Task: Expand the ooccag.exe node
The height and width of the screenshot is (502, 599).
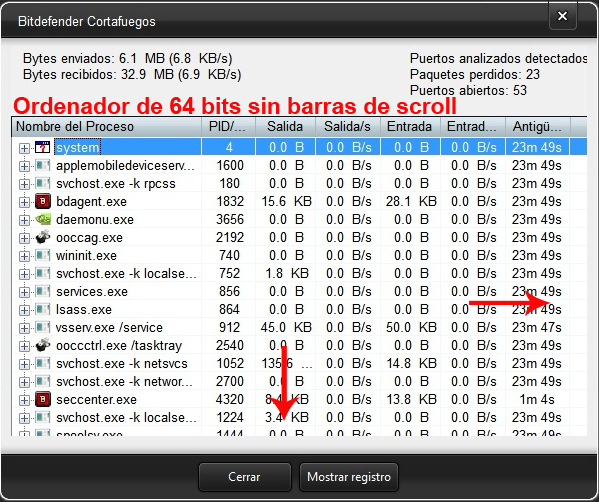Action: click(24, 238)
